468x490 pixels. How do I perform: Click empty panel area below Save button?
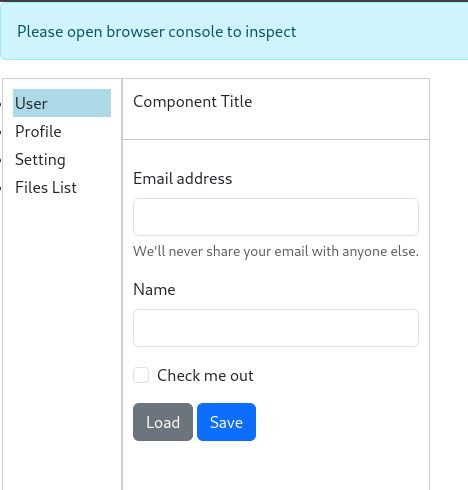276,467
